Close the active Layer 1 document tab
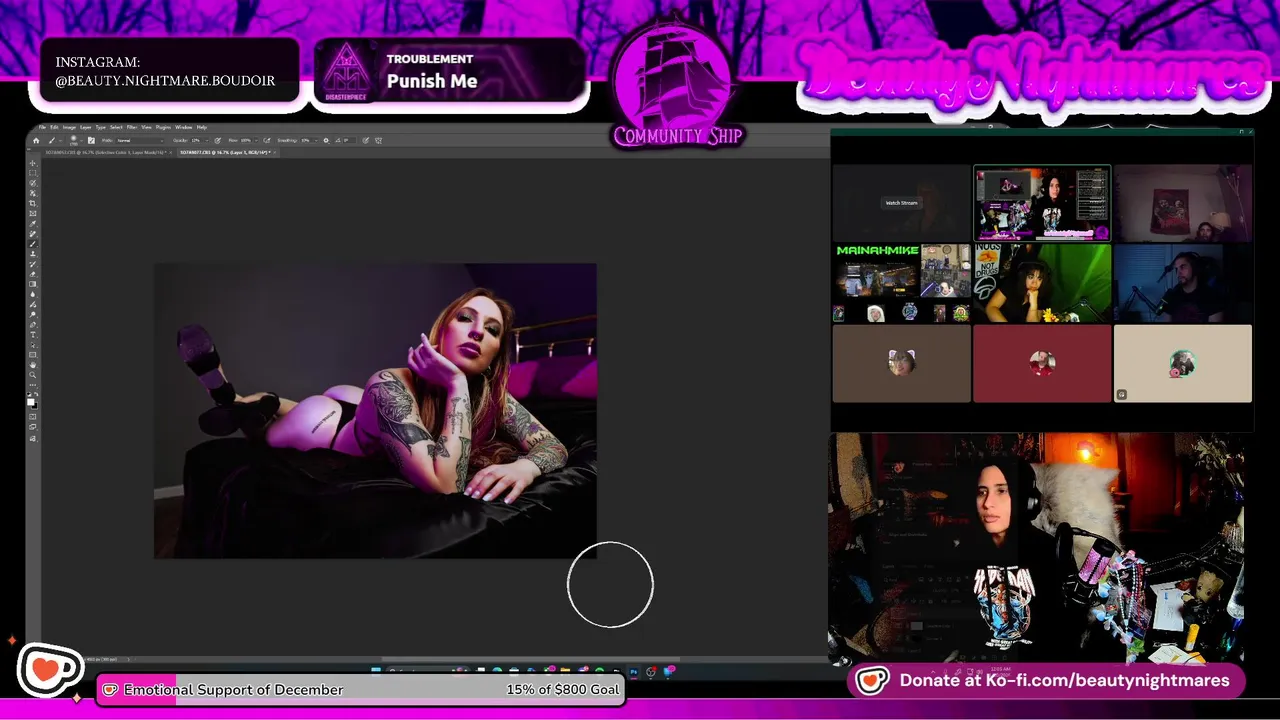 [274, 152]
